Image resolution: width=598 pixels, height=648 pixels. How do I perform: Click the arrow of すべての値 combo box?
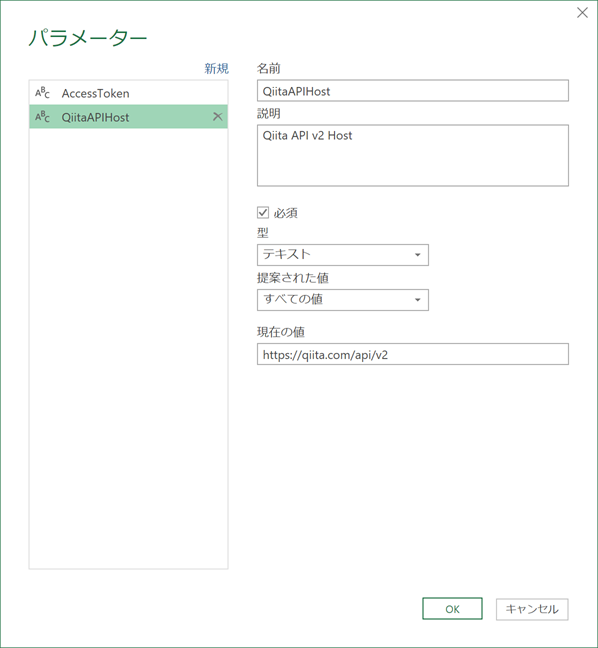pyautogui.click(x=417, y=300)
